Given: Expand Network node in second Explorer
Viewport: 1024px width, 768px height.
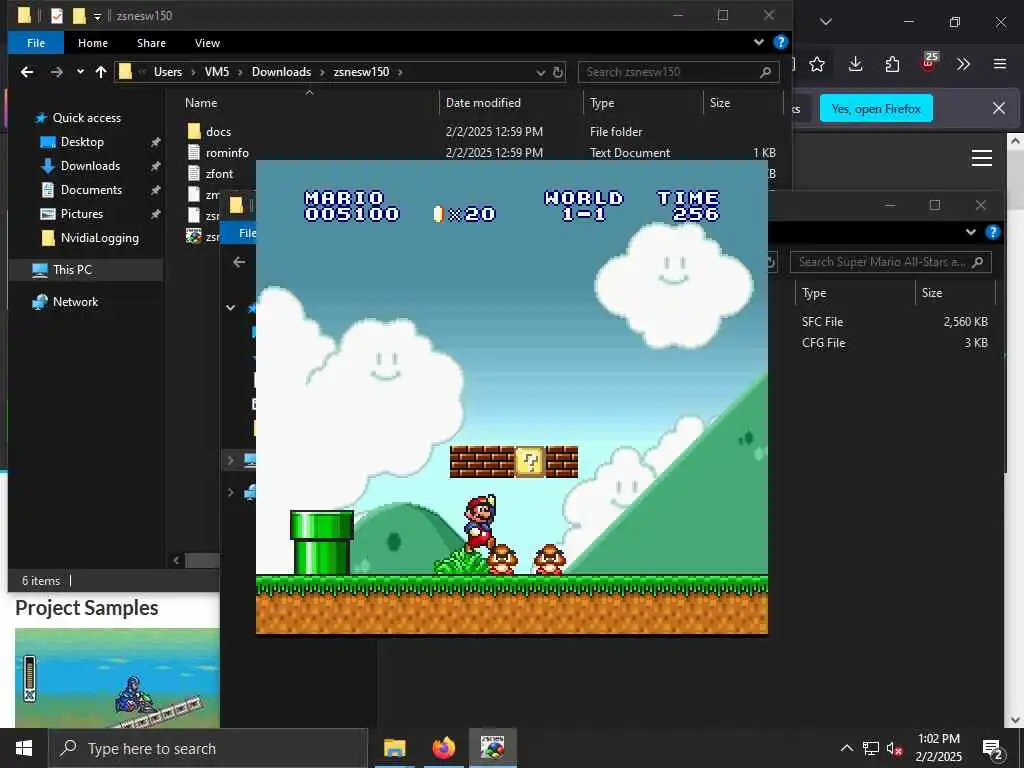Looking at the screenshot, I should (231, 492).
